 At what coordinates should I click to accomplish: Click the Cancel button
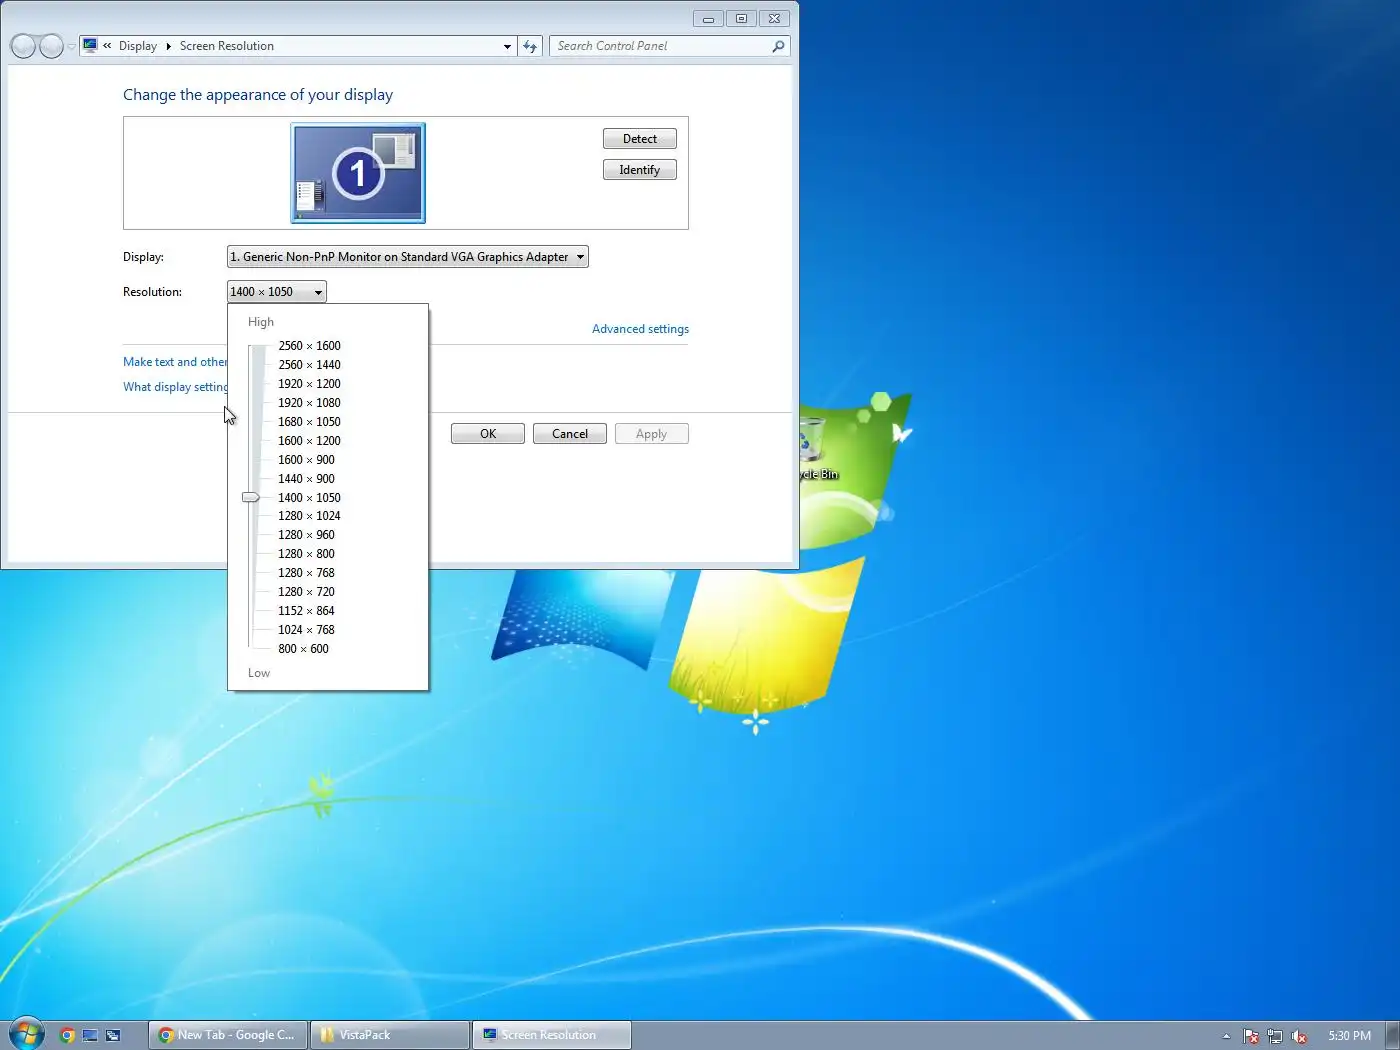570,434
